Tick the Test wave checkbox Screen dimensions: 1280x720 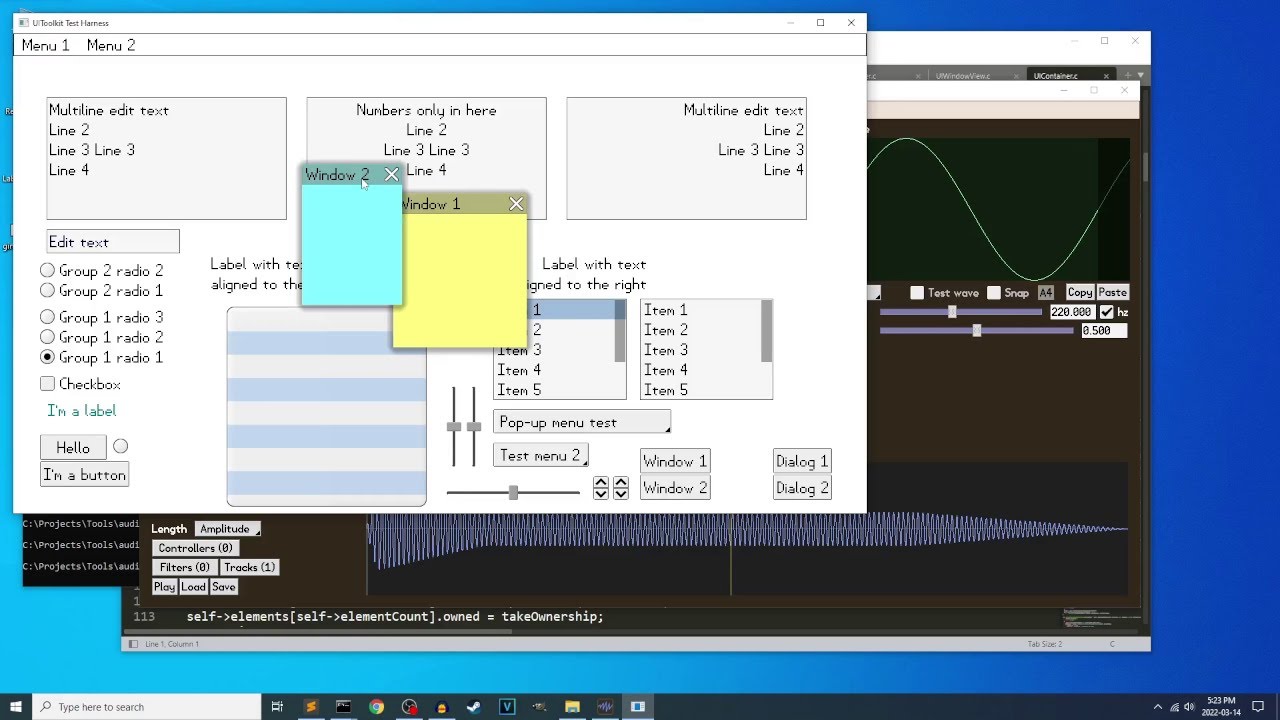pyautogui.click(x=917, y=293)
